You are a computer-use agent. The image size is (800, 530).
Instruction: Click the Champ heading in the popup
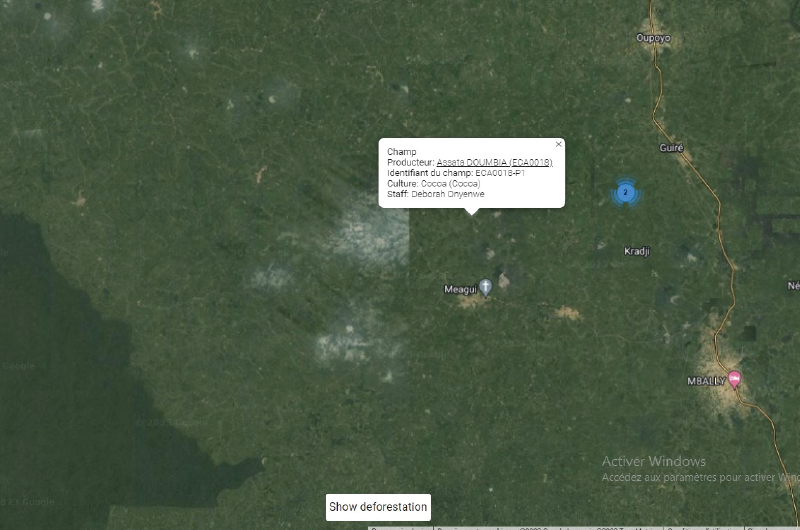(401, 152)
